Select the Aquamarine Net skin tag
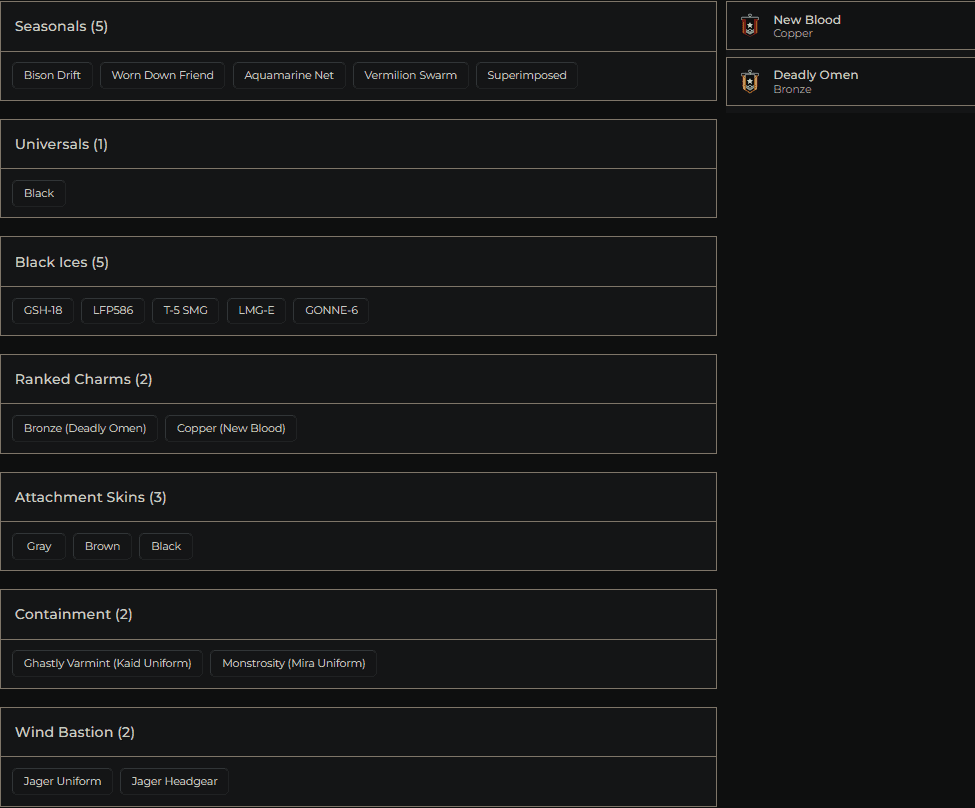 289,76
